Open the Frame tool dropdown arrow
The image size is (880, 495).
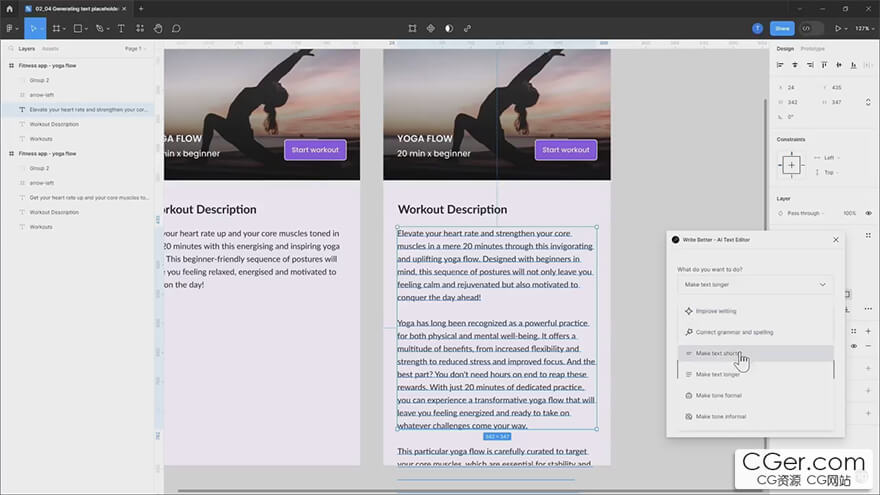(x=65, y=29)
